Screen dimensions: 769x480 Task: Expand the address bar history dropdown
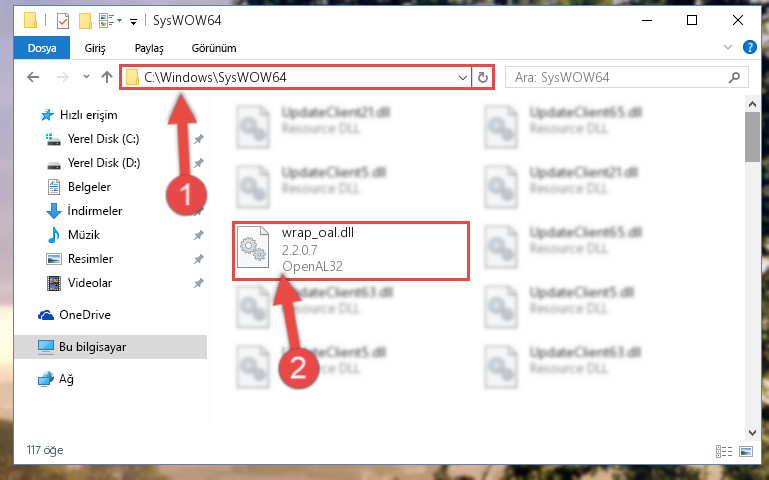[x=462, y=77]
